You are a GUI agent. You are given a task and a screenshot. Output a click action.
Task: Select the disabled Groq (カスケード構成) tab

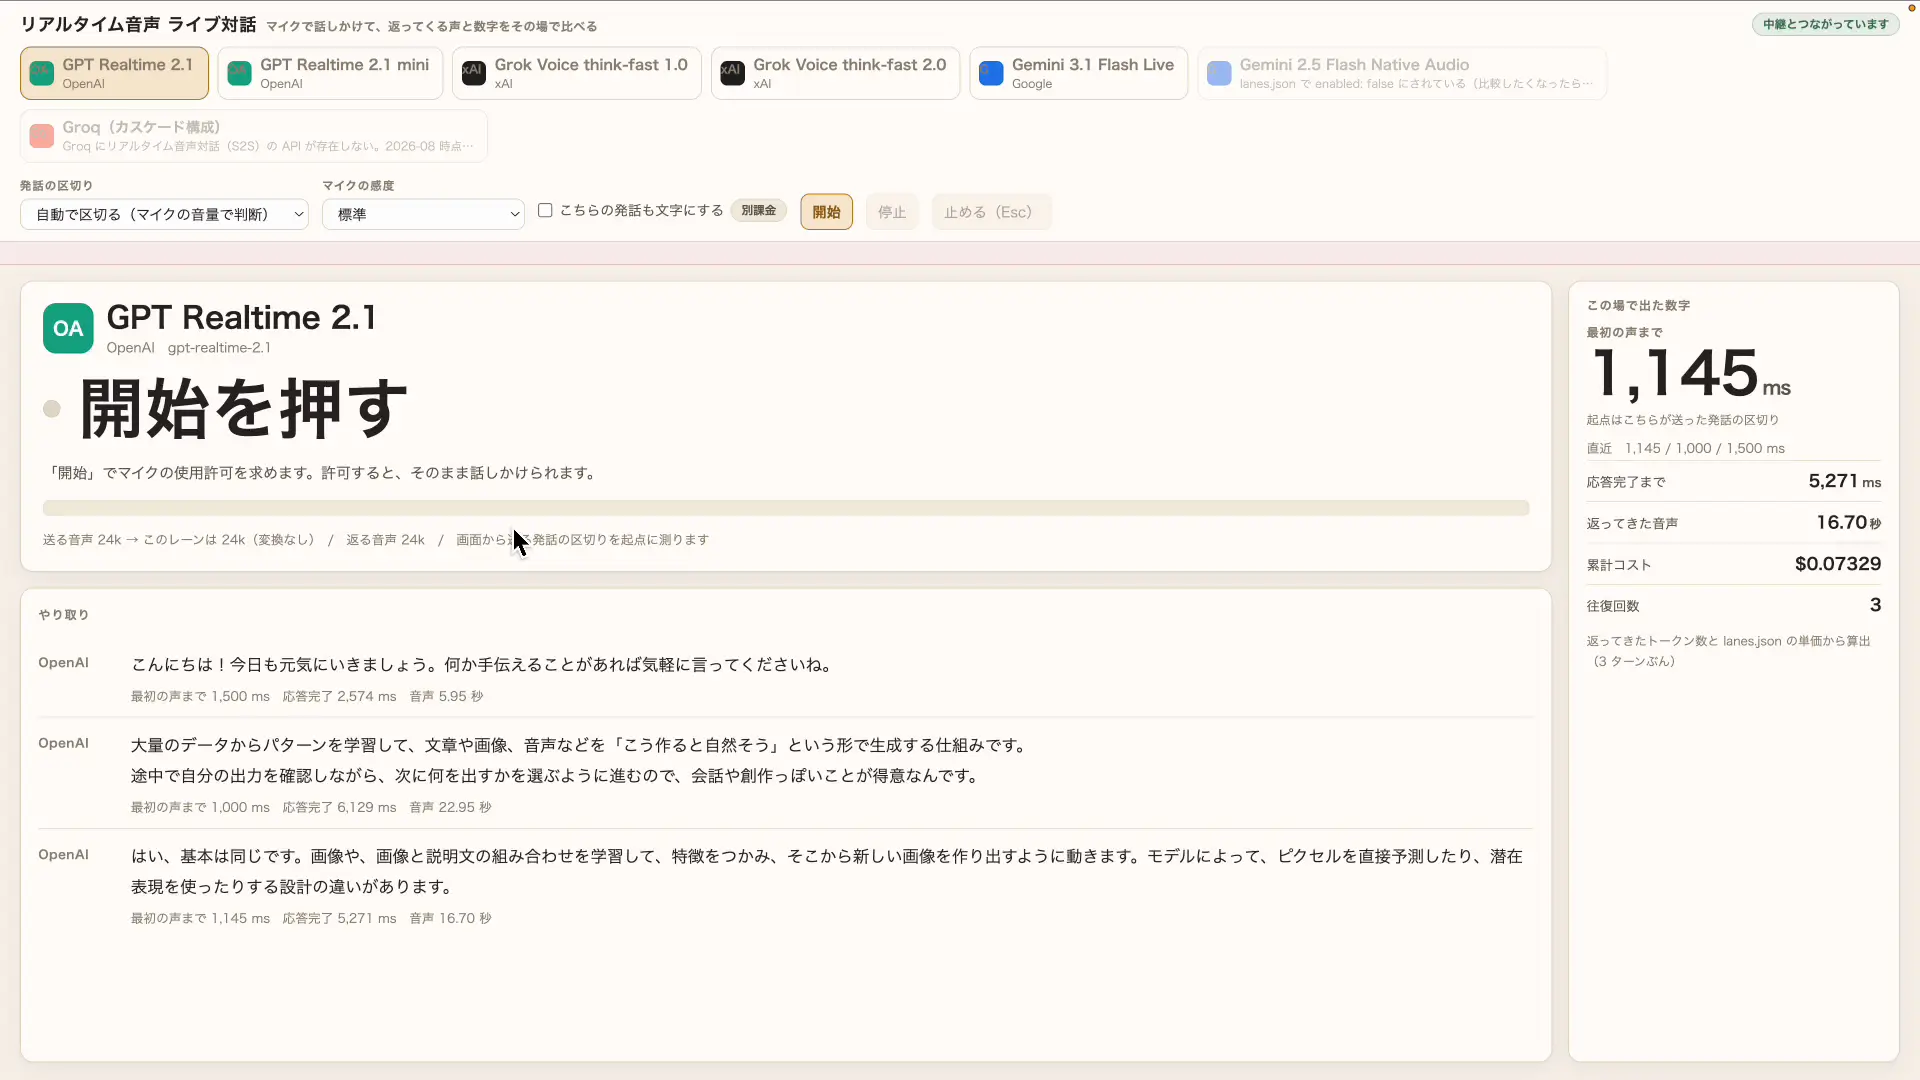(x=254, y=136)
